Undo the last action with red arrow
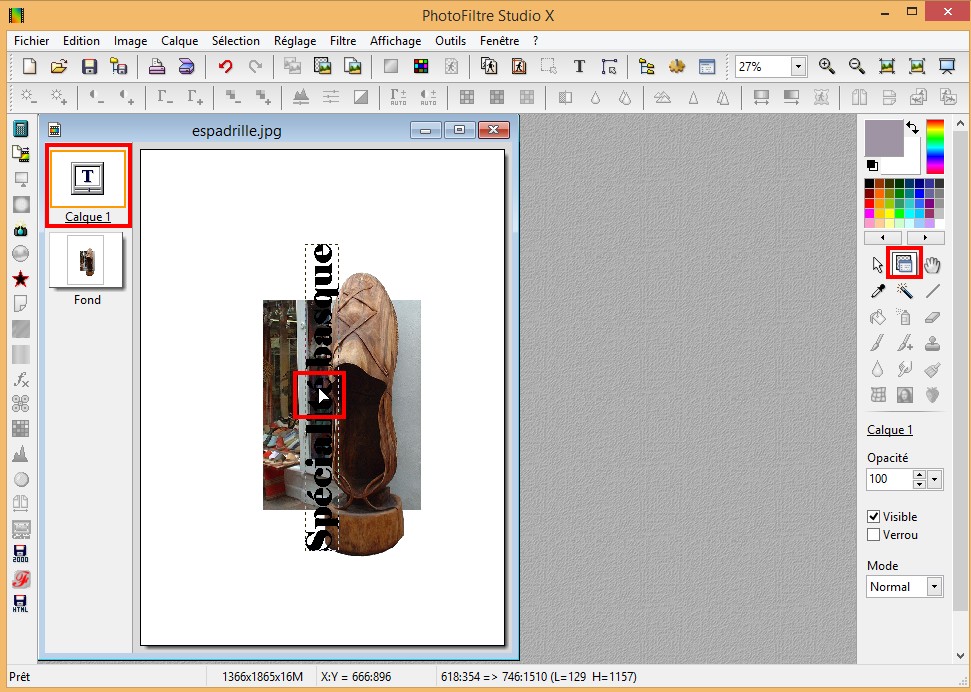 (x=225, y=66)
